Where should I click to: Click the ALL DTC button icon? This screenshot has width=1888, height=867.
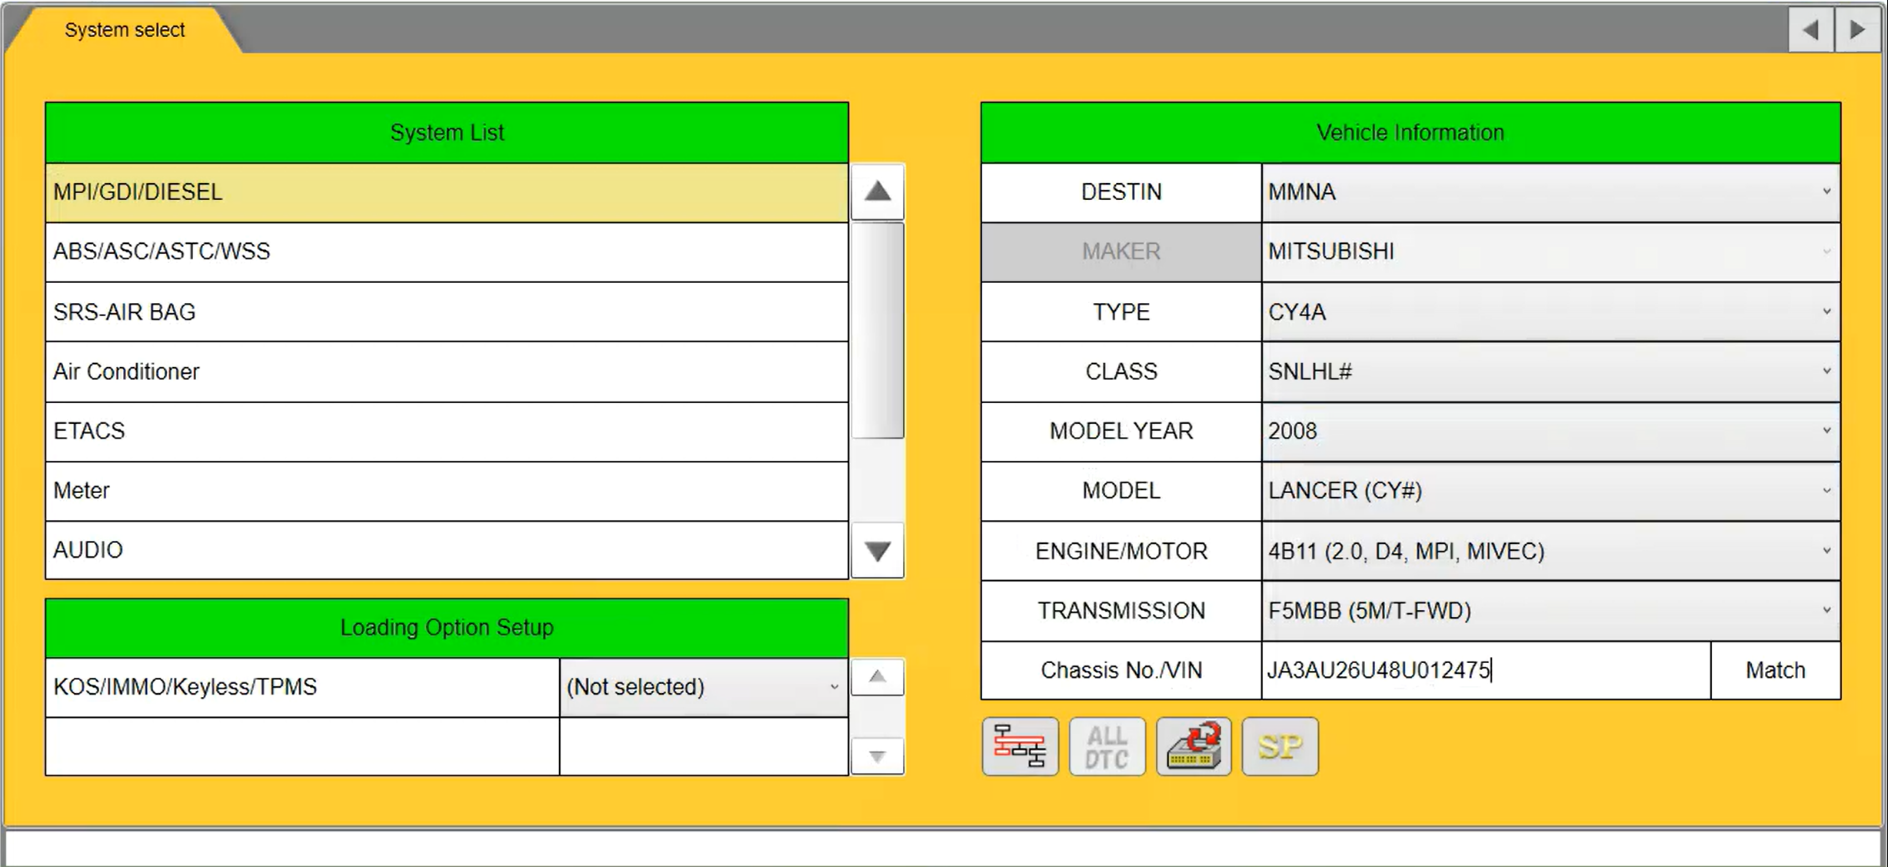tap(1107, 746)
